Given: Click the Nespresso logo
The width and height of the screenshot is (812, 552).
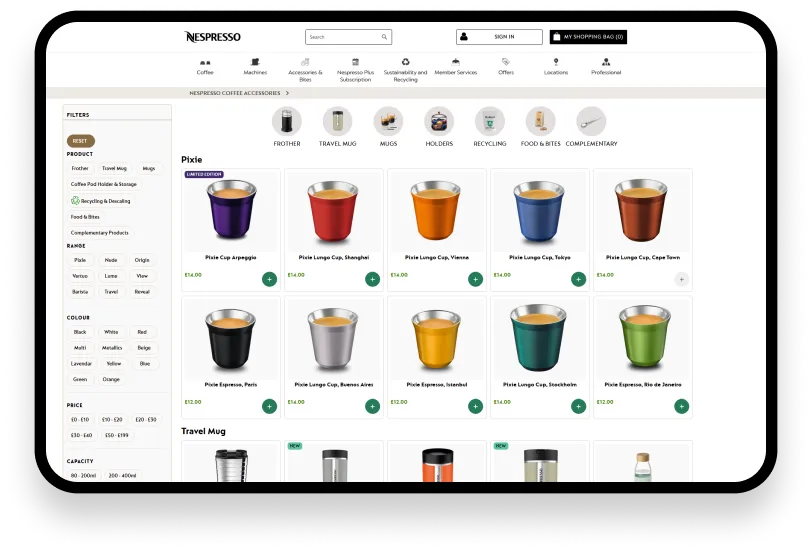Looking at the screenshot, I should click(x=213, y=37).
